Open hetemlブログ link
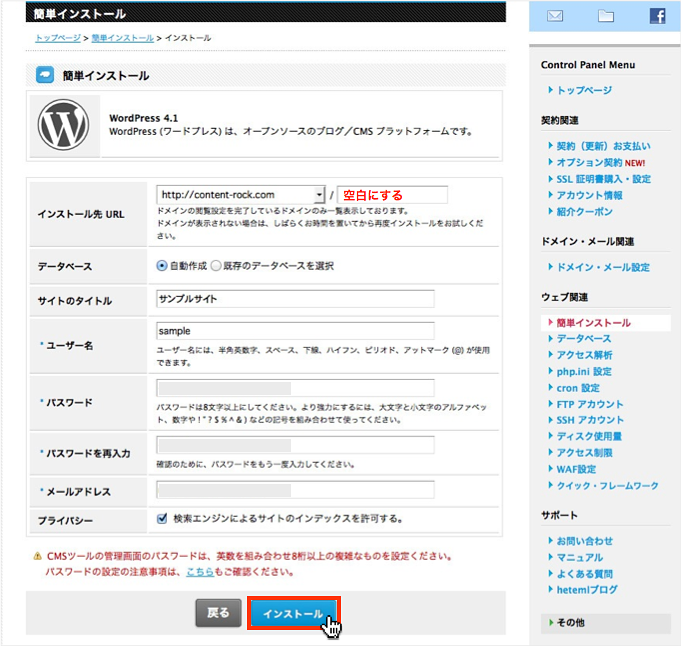This screenshot has width=681, height=646. pyautogui.click(x=587, y=590)
